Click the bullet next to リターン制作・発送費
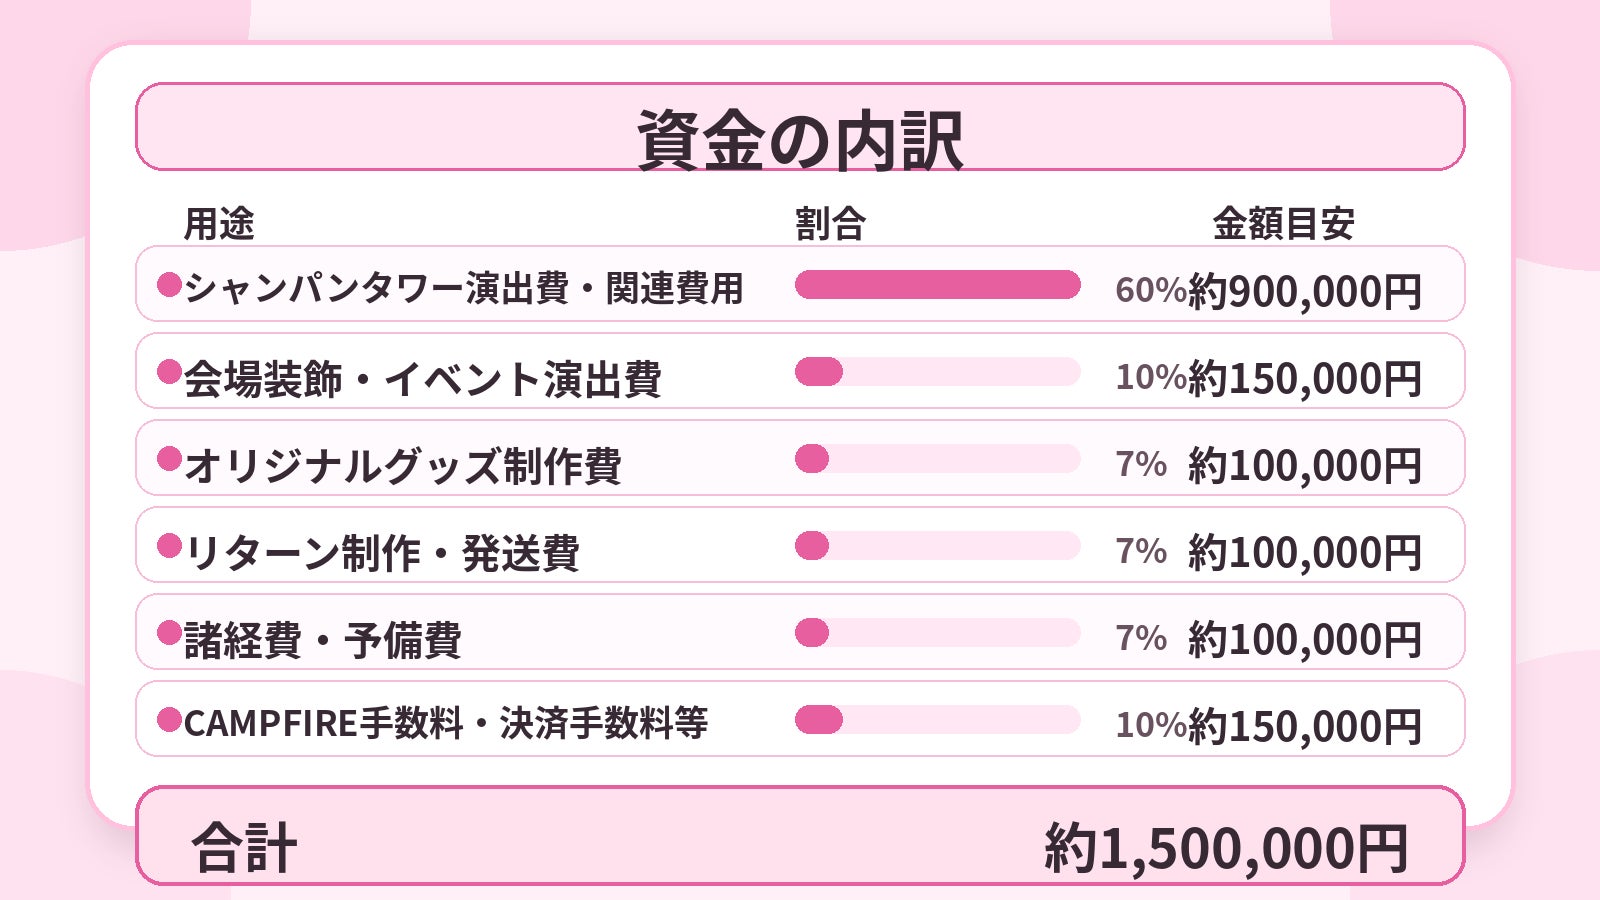Viewport: 1600px width, 900px height. tap(169, 546)
